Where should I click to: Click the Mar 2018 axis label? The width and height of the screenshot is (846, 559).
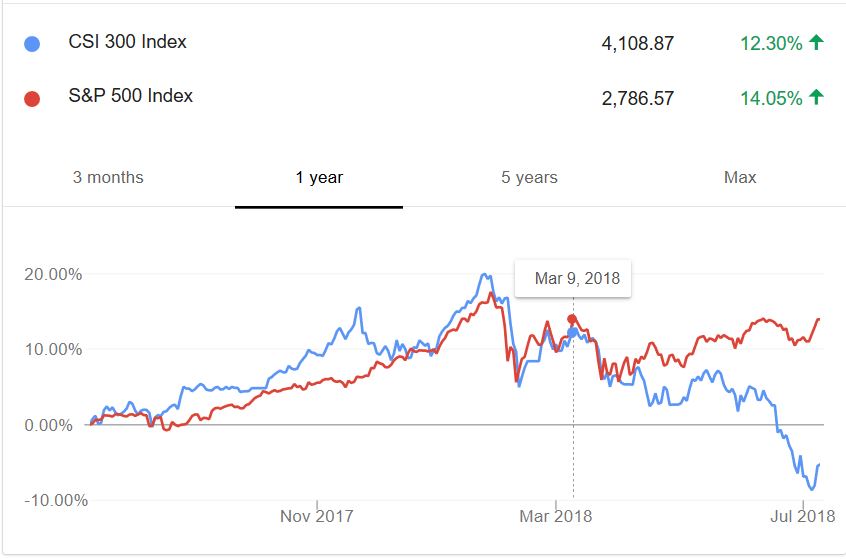coord(557,517)
